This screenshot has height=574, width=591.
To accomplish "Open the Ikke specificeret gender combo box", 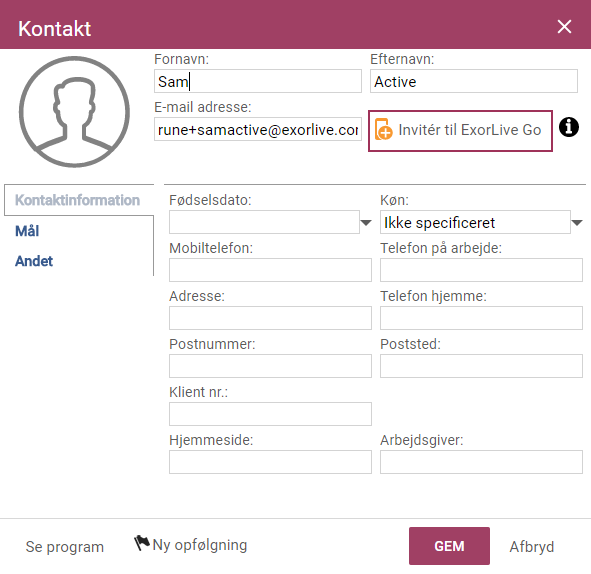I will (x=475, y=222).
